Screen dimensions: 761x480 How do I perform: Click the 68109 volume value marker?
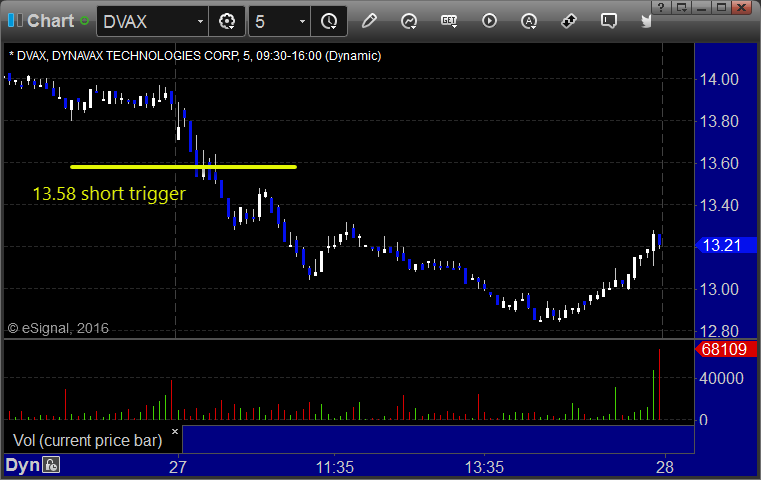tap(726, 349)
